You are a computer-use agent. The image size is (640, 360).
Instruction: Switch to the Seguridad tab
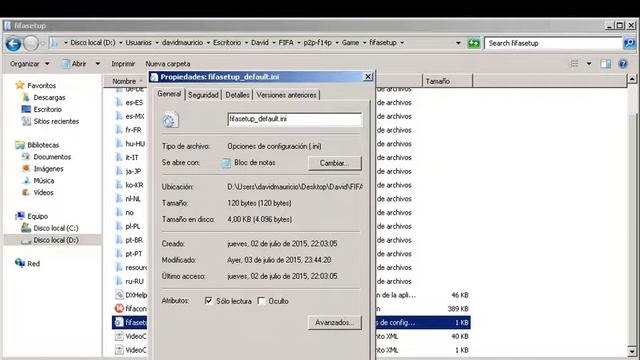(x=203, y=95)
